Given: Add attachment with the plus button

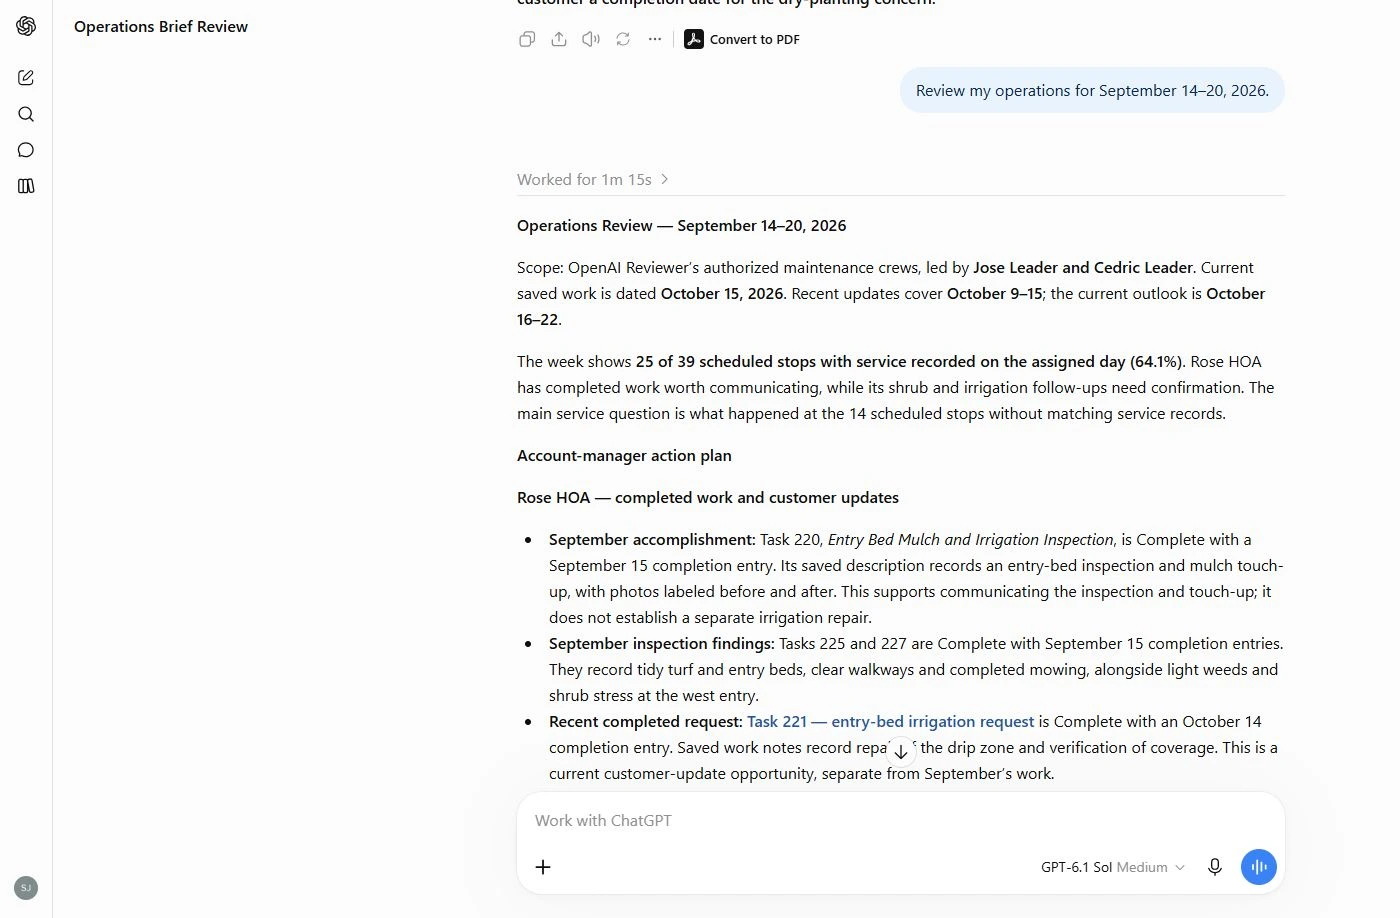Looking at the screenshot, I should pyautogui.click(x=543, y=867).
